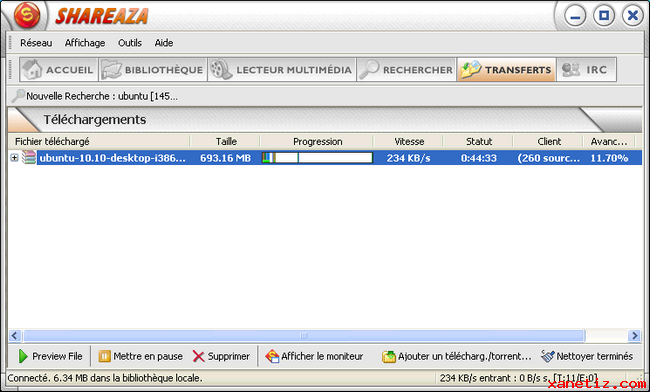This screenshot has height=392, width=650.
Task: Click the 234 KB/s speed cell
Action: click(x=408, y=158)
